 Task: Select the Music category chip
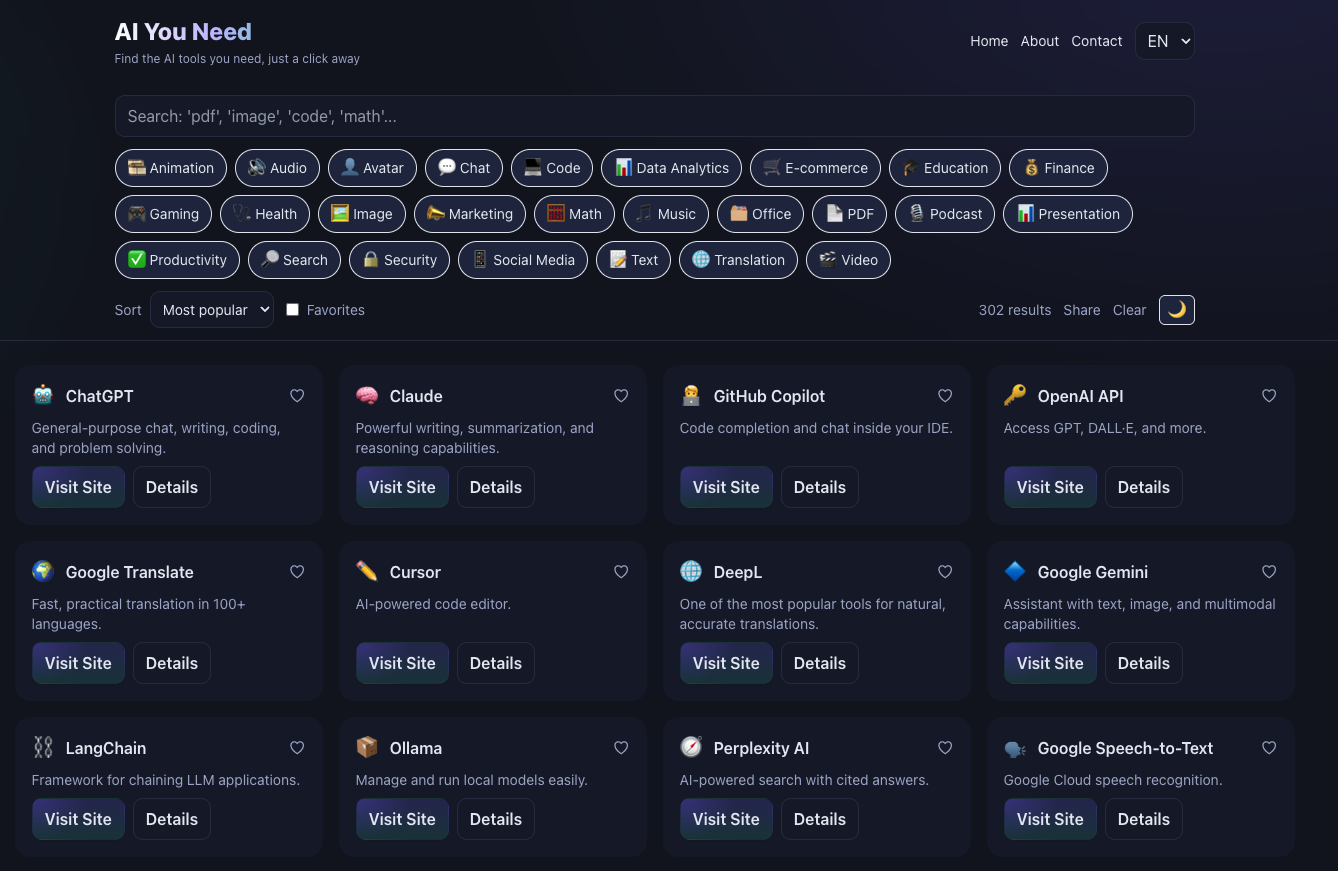pos(666,214)
